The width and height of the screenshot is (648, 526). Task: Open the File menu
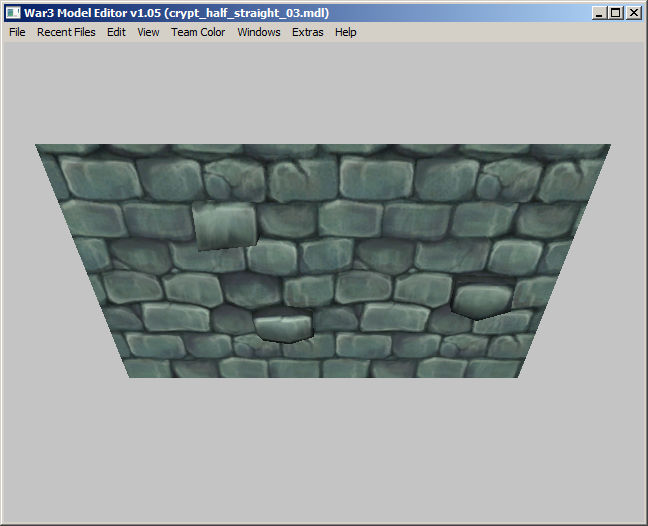click(17, 32)
